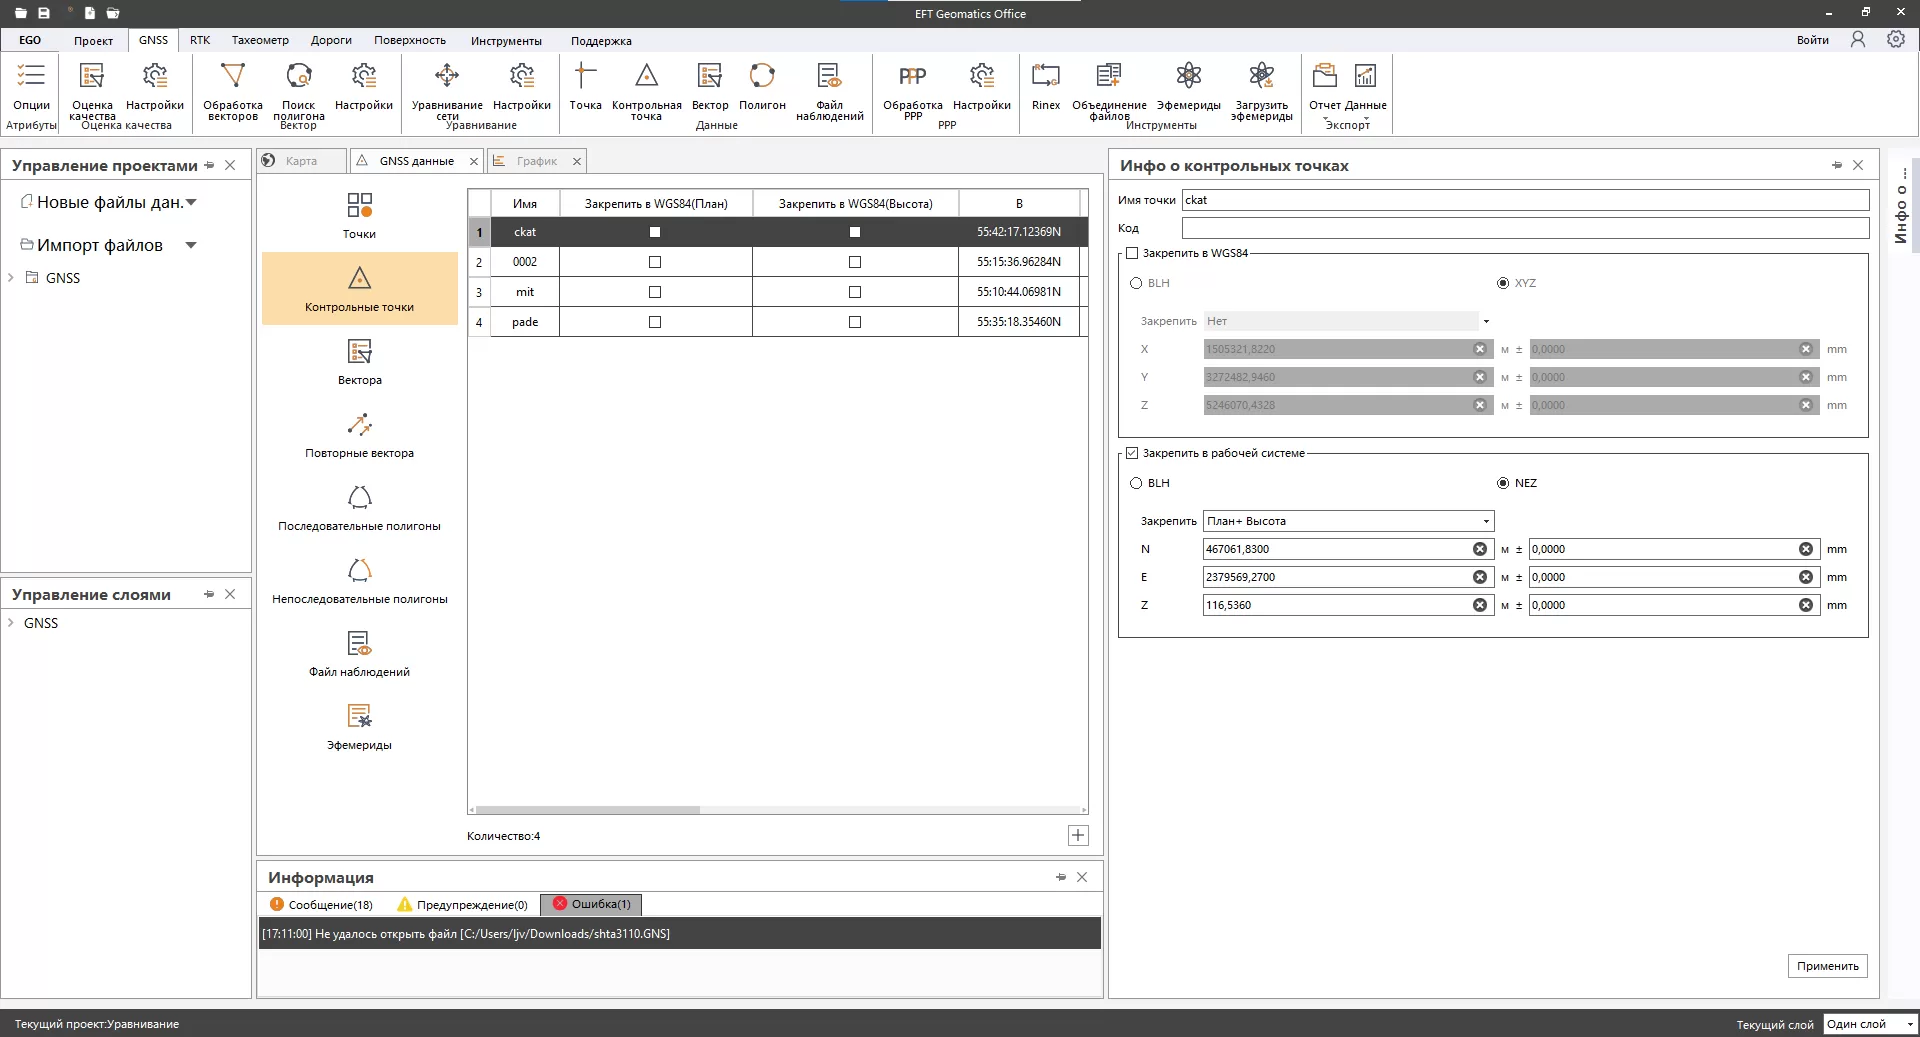Expand the GNSS node in the project tree
This screenshot has height=1037, width=1920.
(11, 278)
